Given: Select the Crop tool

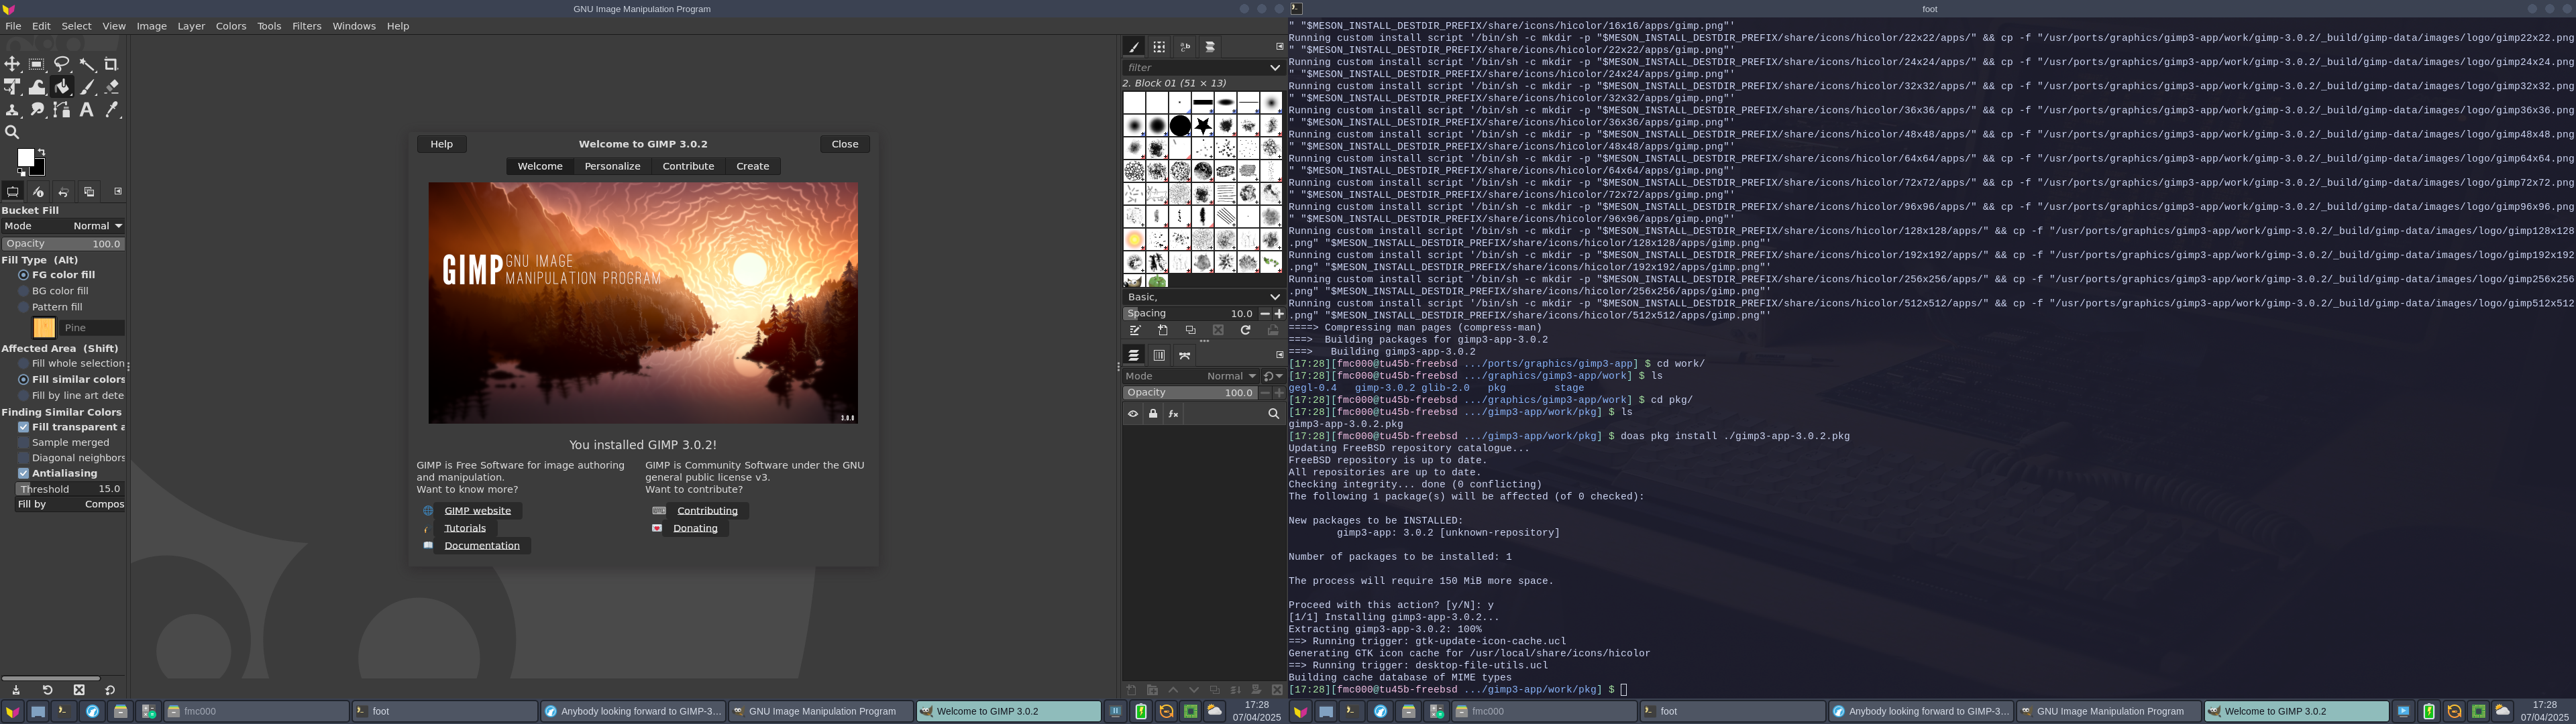Looking at the screenshot, I should point(111,64).
